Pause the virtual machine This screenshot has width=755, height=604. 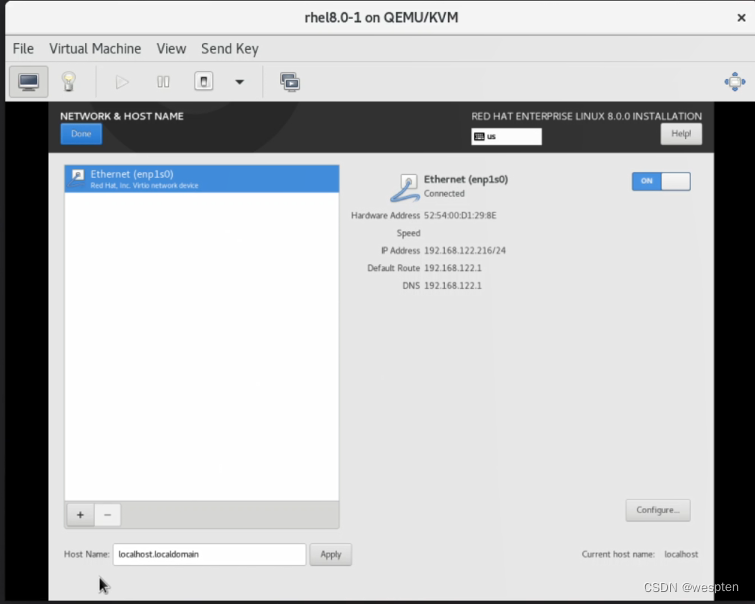pyautogui.click(x=163, y=82)
